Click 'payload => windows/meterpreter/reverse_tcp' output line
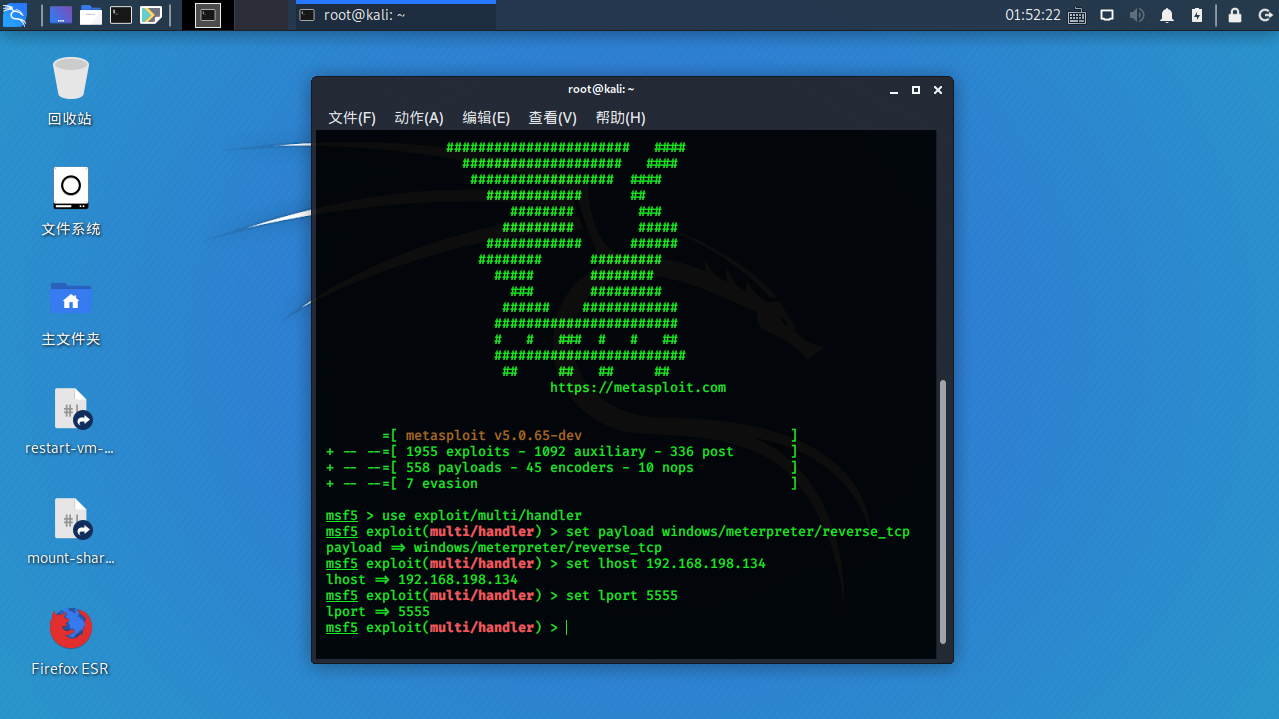1279x719 pixels. point(494,547)
